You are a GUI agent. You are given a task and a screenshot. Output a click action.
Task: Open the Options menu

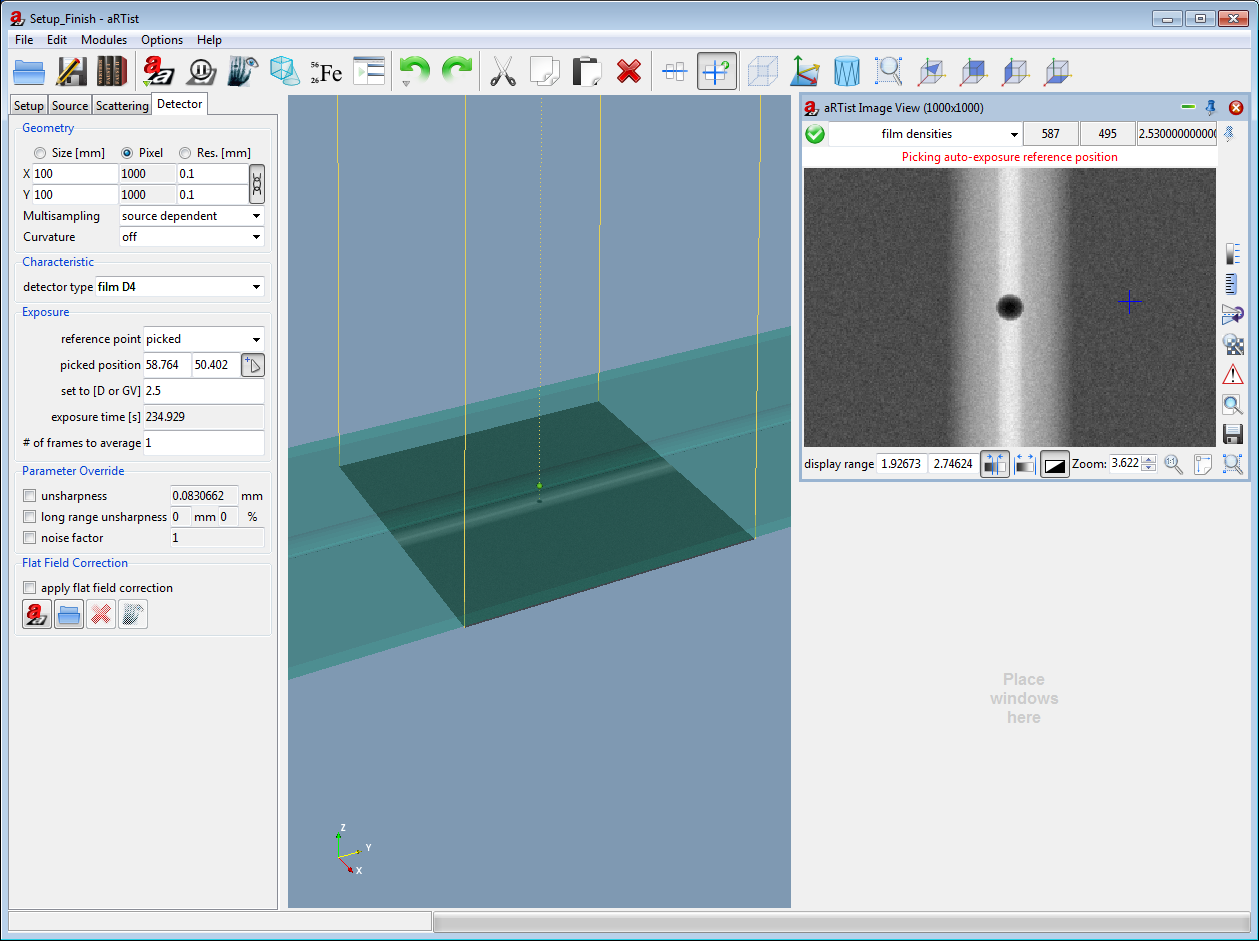point(162,40)
